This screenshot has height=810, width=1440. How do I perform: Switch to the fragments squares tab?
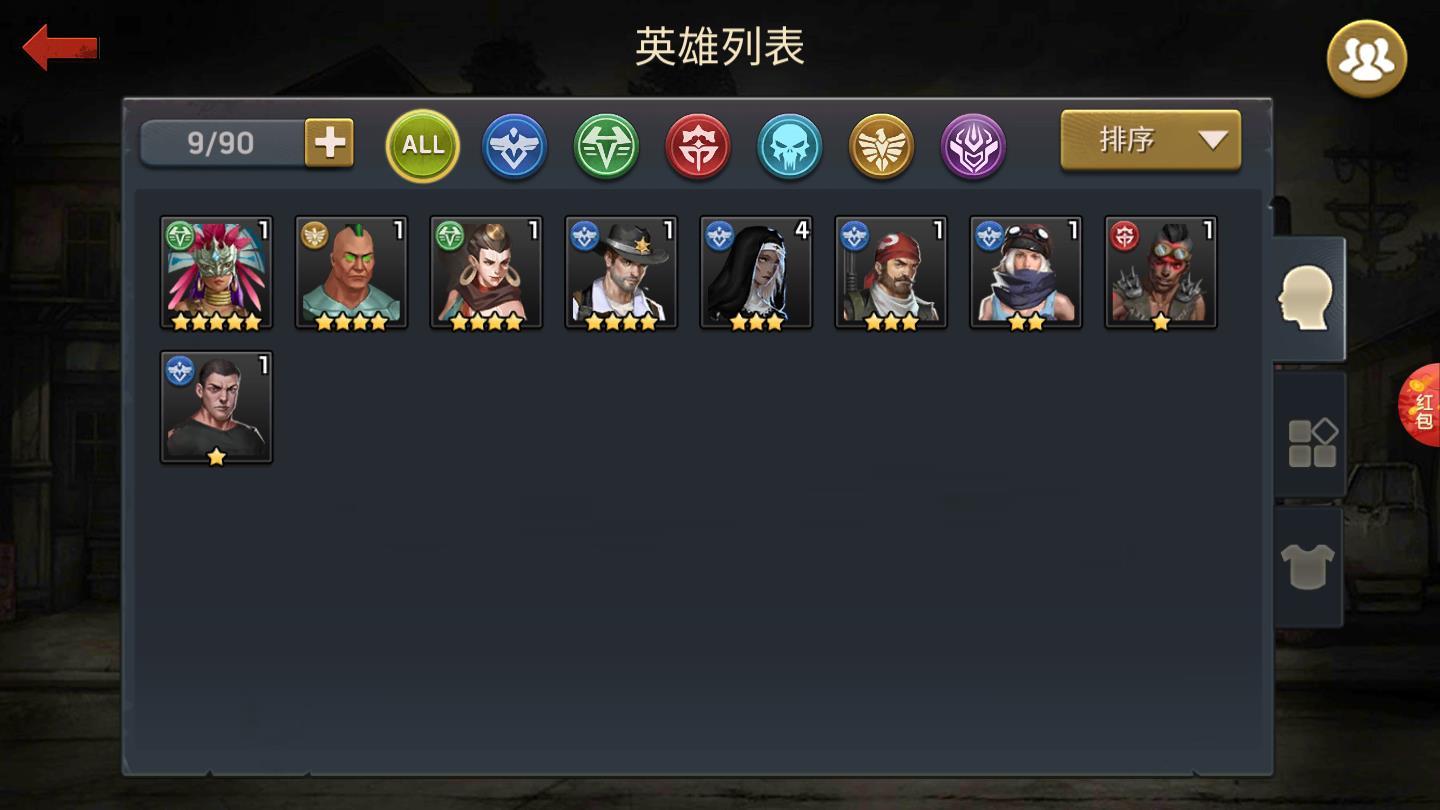[1310, 443]
